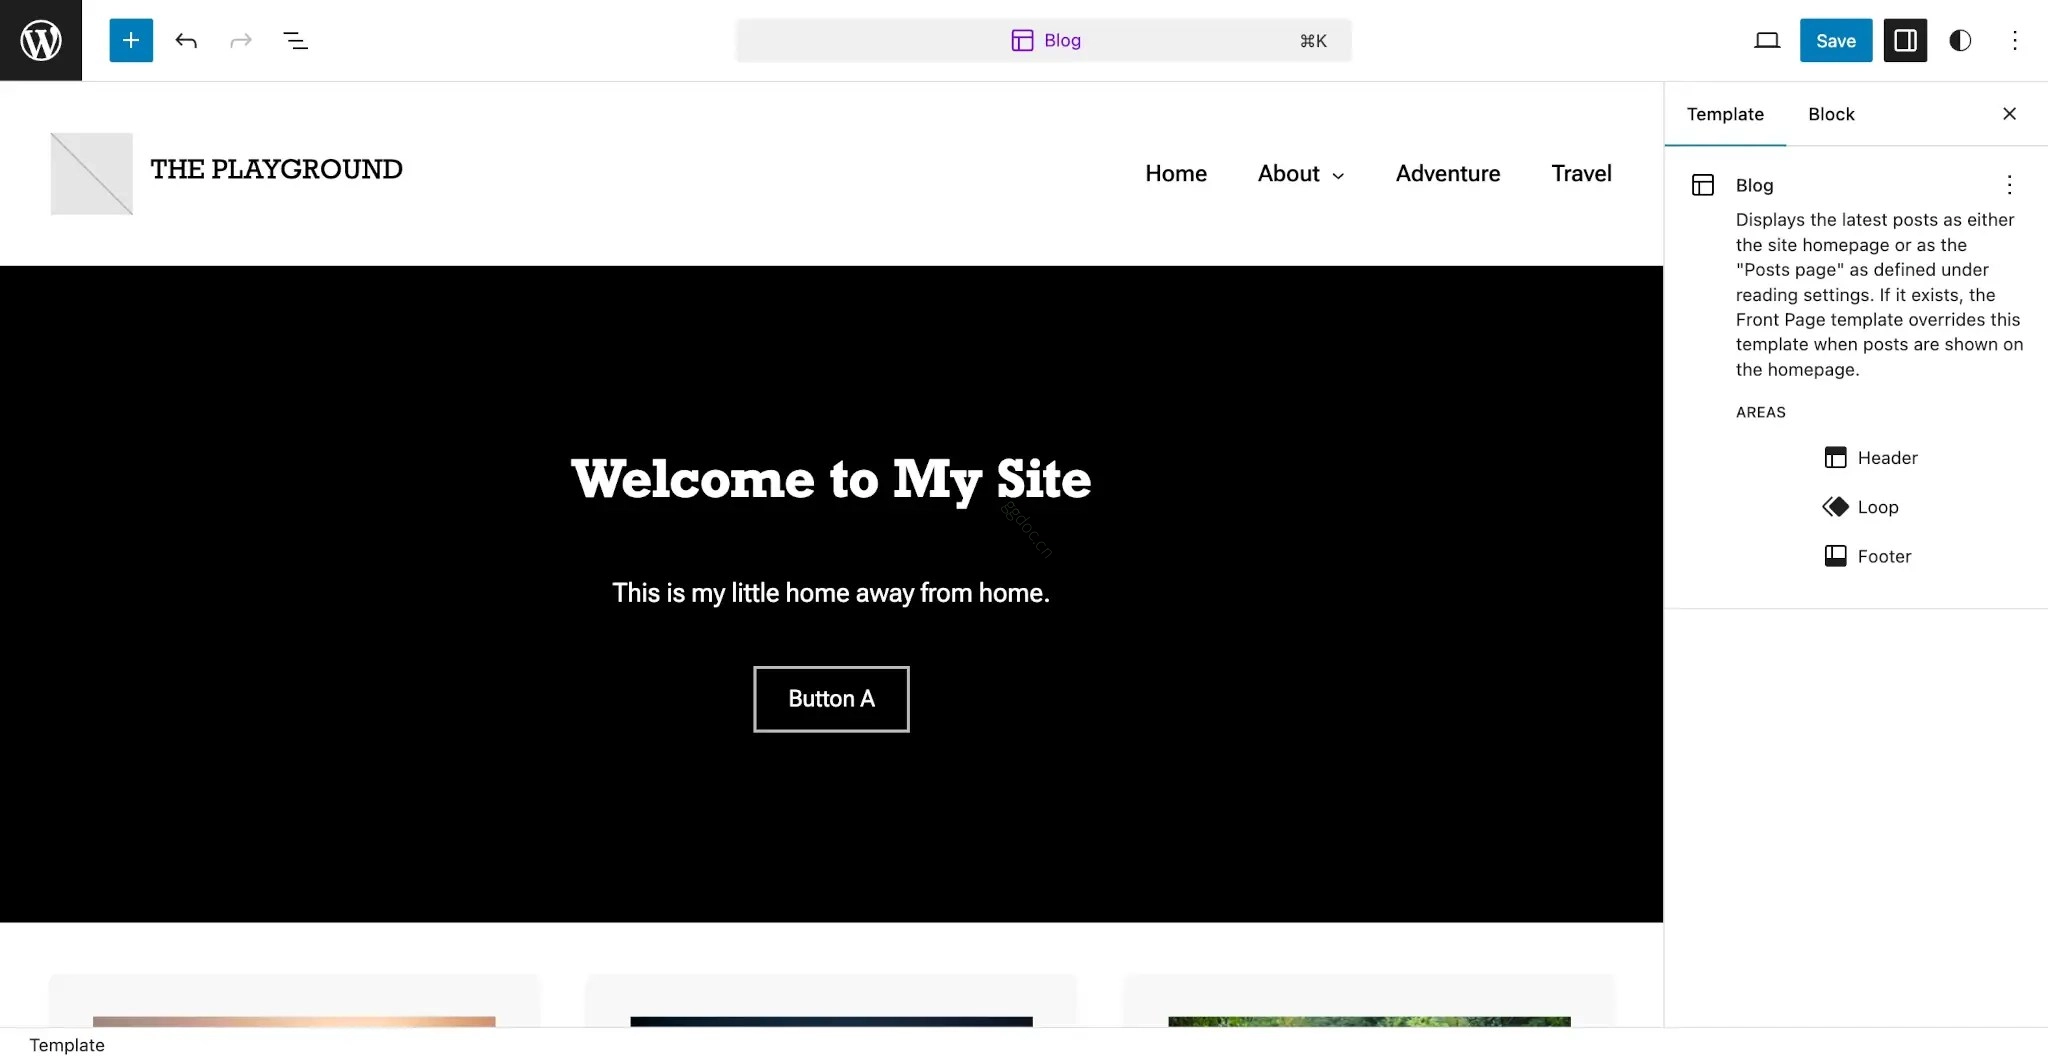Expand the About submenu chevron

click(1338, 176)
